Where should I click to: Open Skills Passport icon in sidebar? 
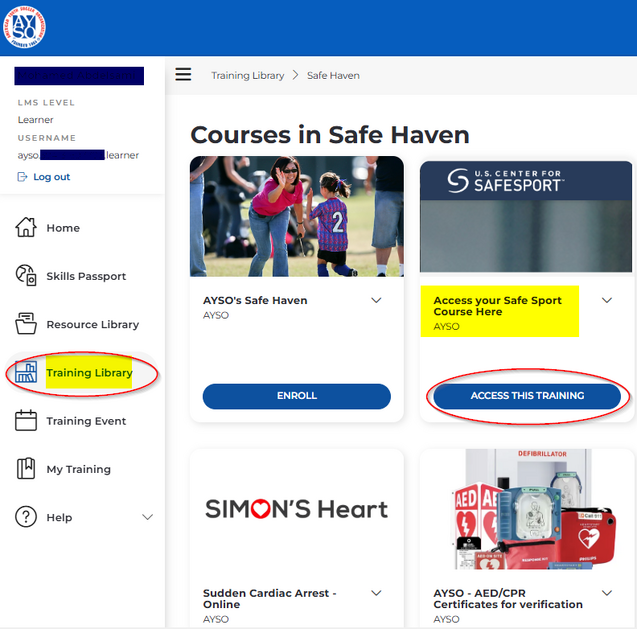[26, 276]
